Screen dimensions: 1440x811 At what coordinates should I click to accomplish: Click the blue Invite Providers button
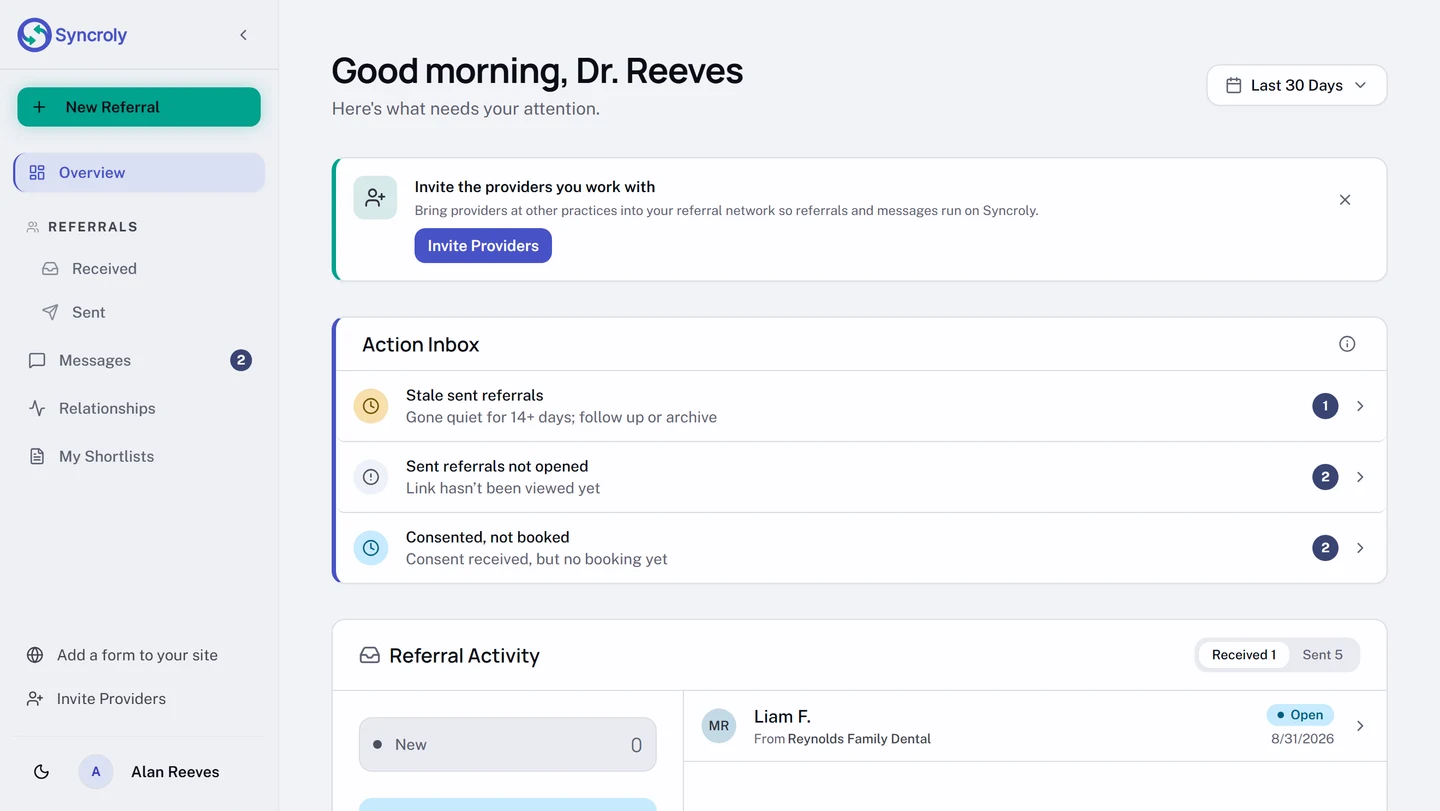pos(483,246)
